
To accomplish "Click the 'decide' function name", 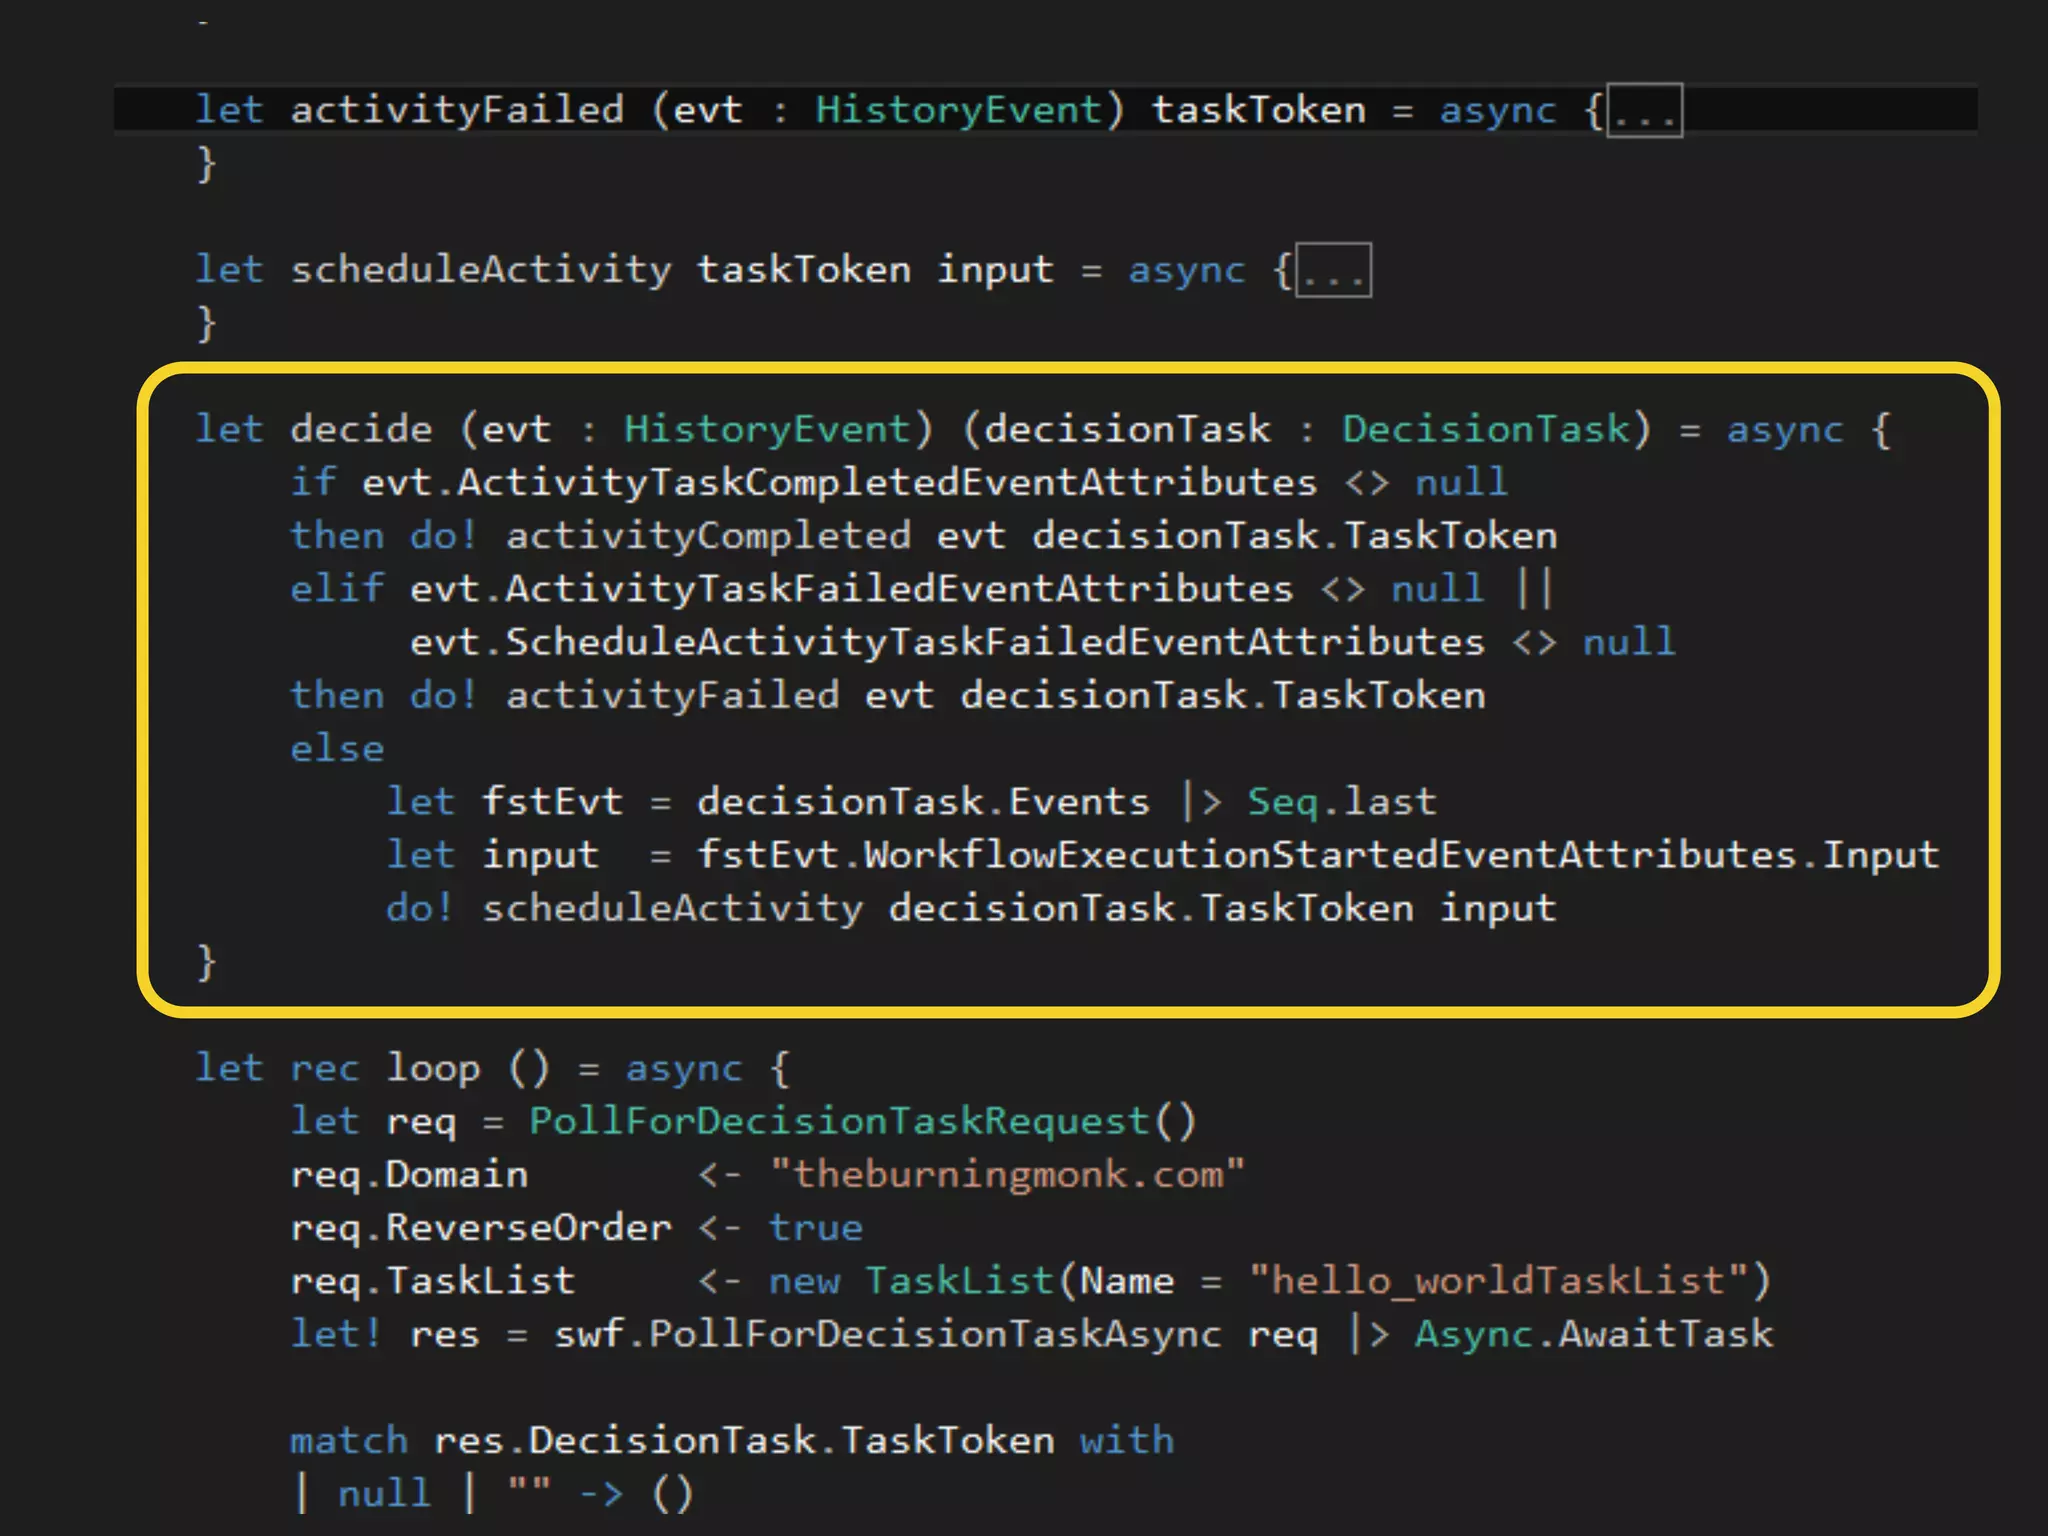I will 361,429.
